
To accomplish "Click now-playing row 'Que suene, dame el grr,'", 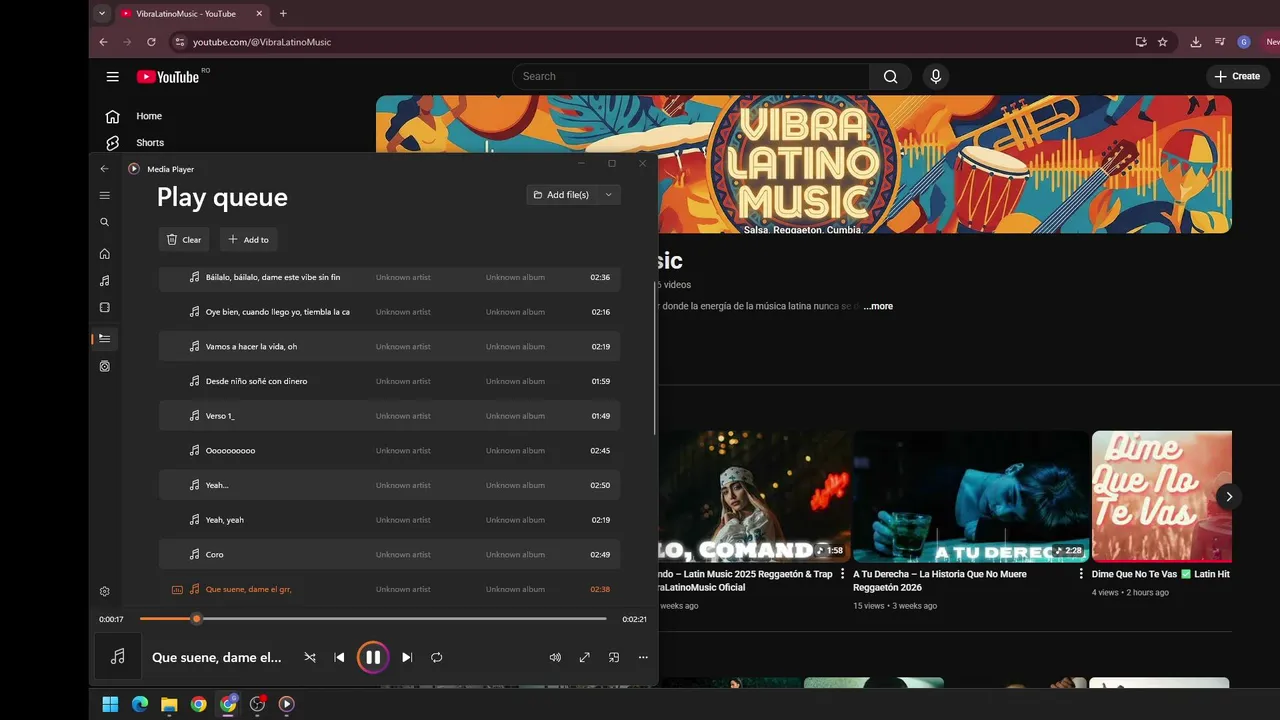I will click(x=389, y=589).
